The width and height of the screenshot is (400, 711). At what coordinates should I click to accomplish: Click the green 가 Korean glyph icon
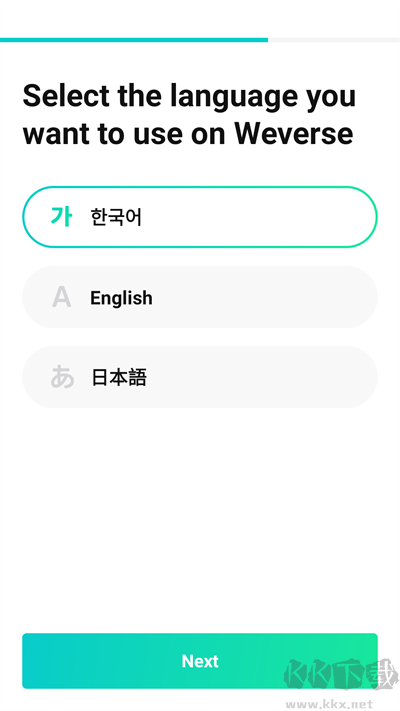[61, 217]
